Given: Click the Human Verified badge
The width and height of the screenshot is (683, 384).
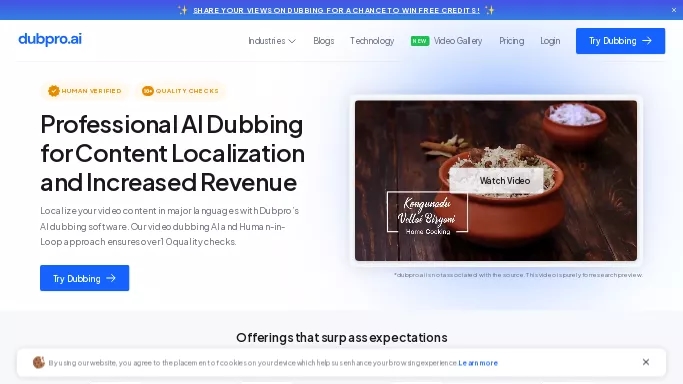Looking at the screenshot, I should pyautogui.click(x=85, y=91).
